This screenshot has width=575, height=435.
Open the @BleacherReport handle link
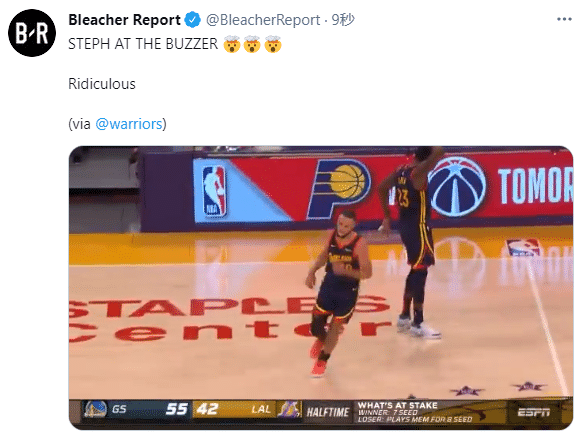point(263,20)
